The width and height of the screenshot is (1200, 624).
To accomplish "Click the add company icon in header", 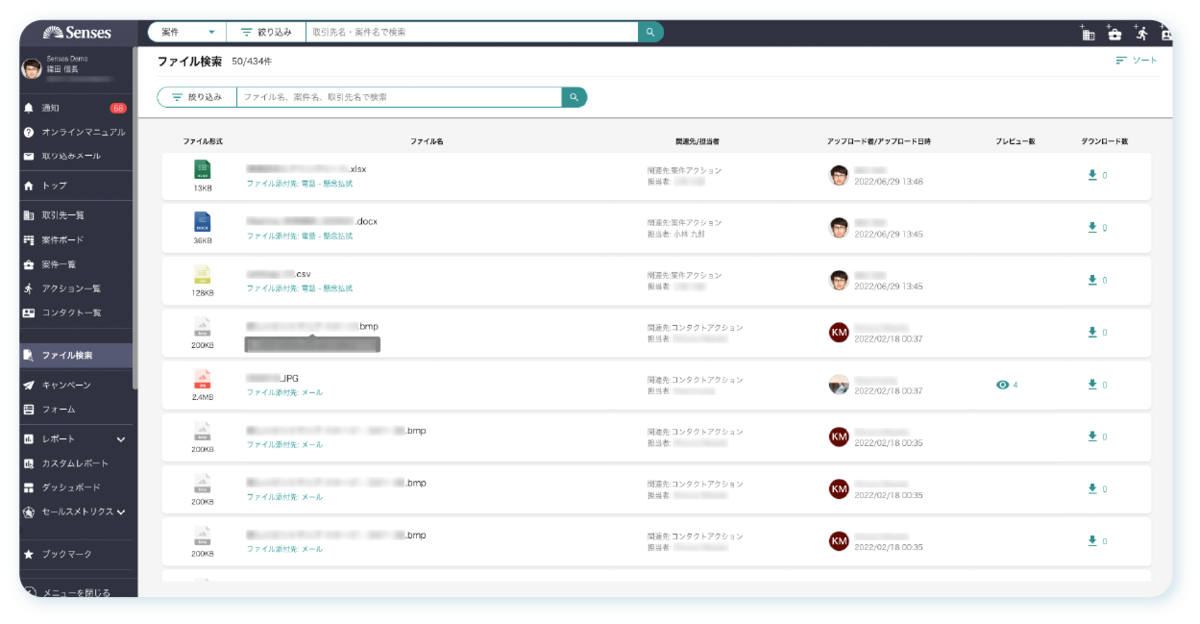I will click(1089, 34).
